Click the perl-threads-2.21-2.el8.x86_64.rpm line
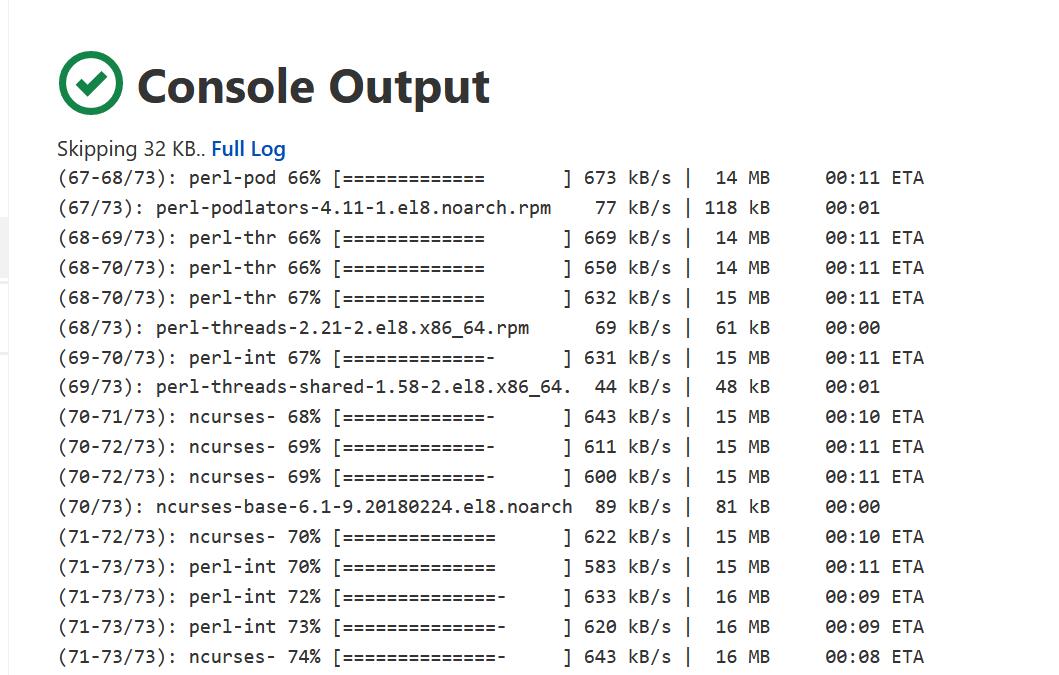1059x675 pixels. pos(469,328)
